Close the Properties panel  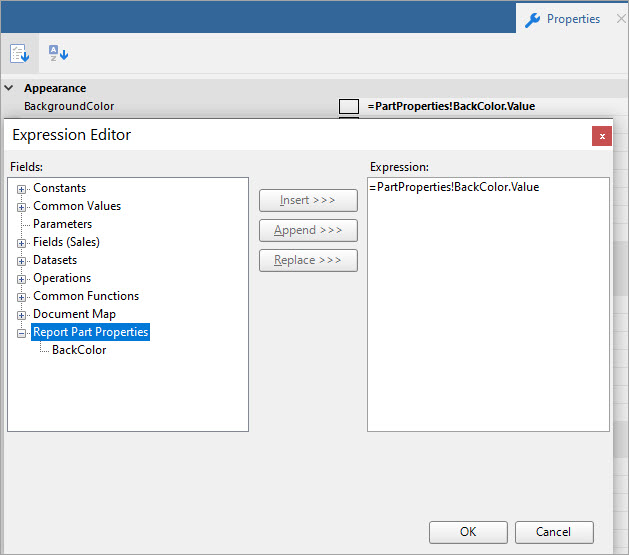pos(621,18)
